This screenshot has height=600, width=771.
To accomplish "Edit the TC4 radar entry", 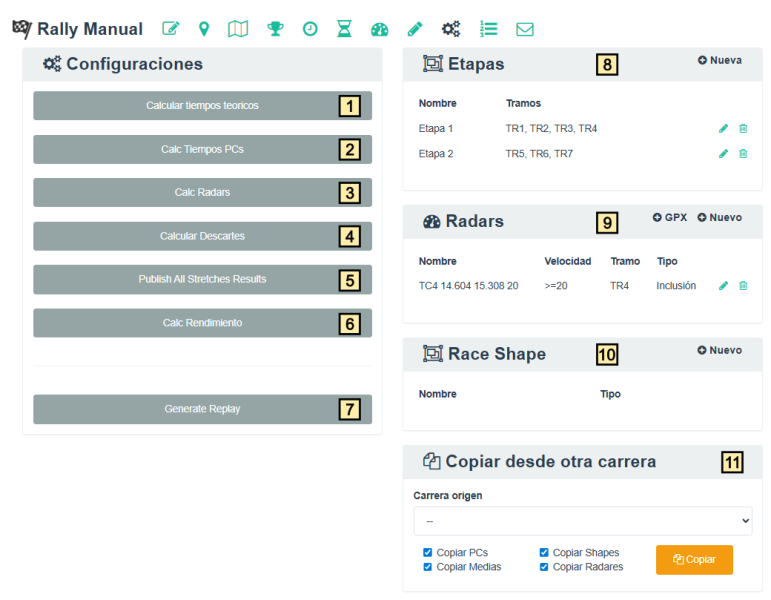I will point(723,285).
